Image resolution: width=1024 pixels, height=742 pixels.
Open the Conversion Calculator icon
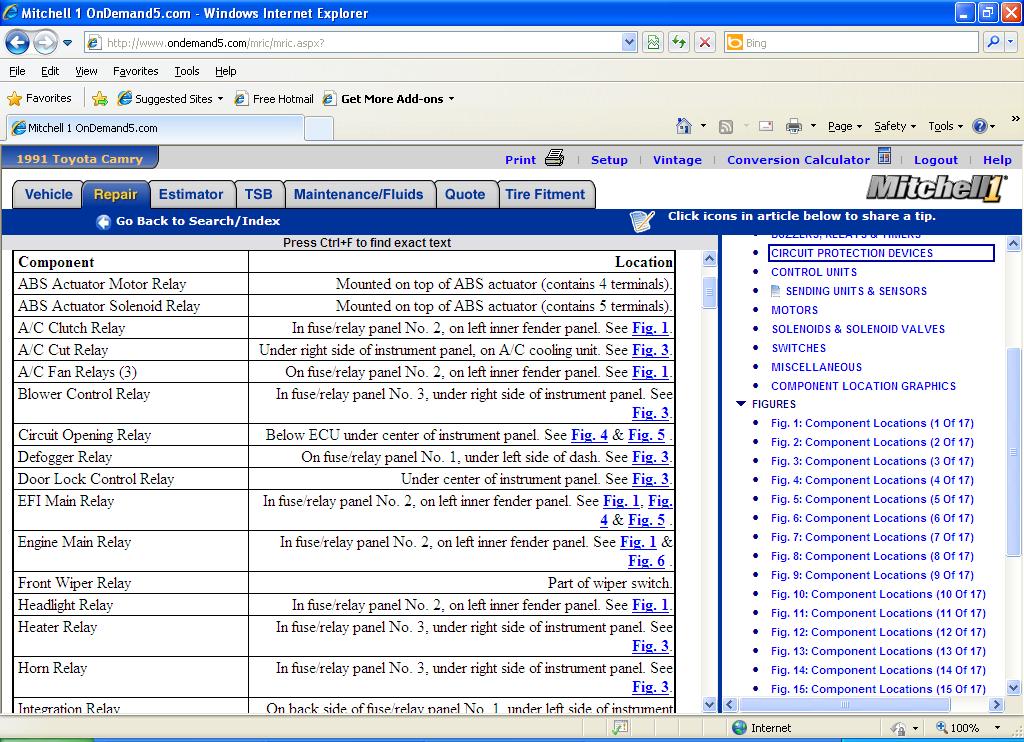point(884,157)
